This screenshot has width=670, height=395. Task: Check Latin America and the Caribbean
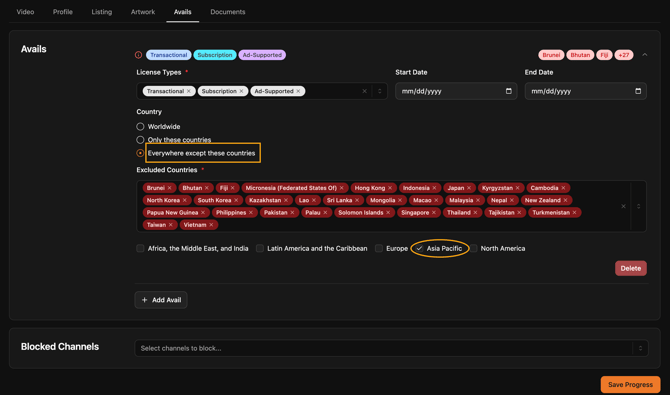(x=260, y=248)
